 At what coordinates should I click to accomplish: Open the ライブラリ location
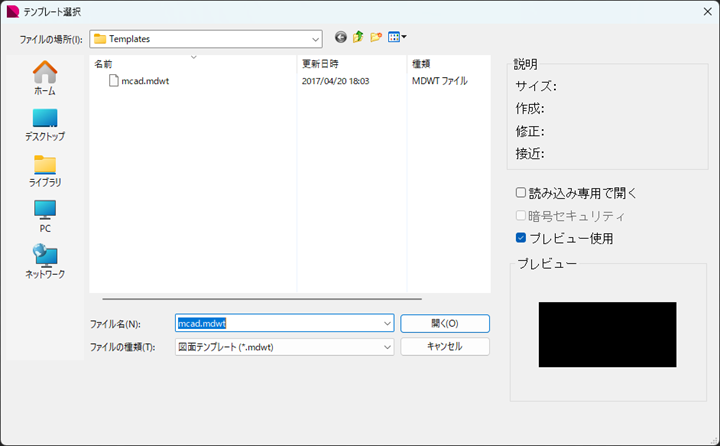coord(45,171)
